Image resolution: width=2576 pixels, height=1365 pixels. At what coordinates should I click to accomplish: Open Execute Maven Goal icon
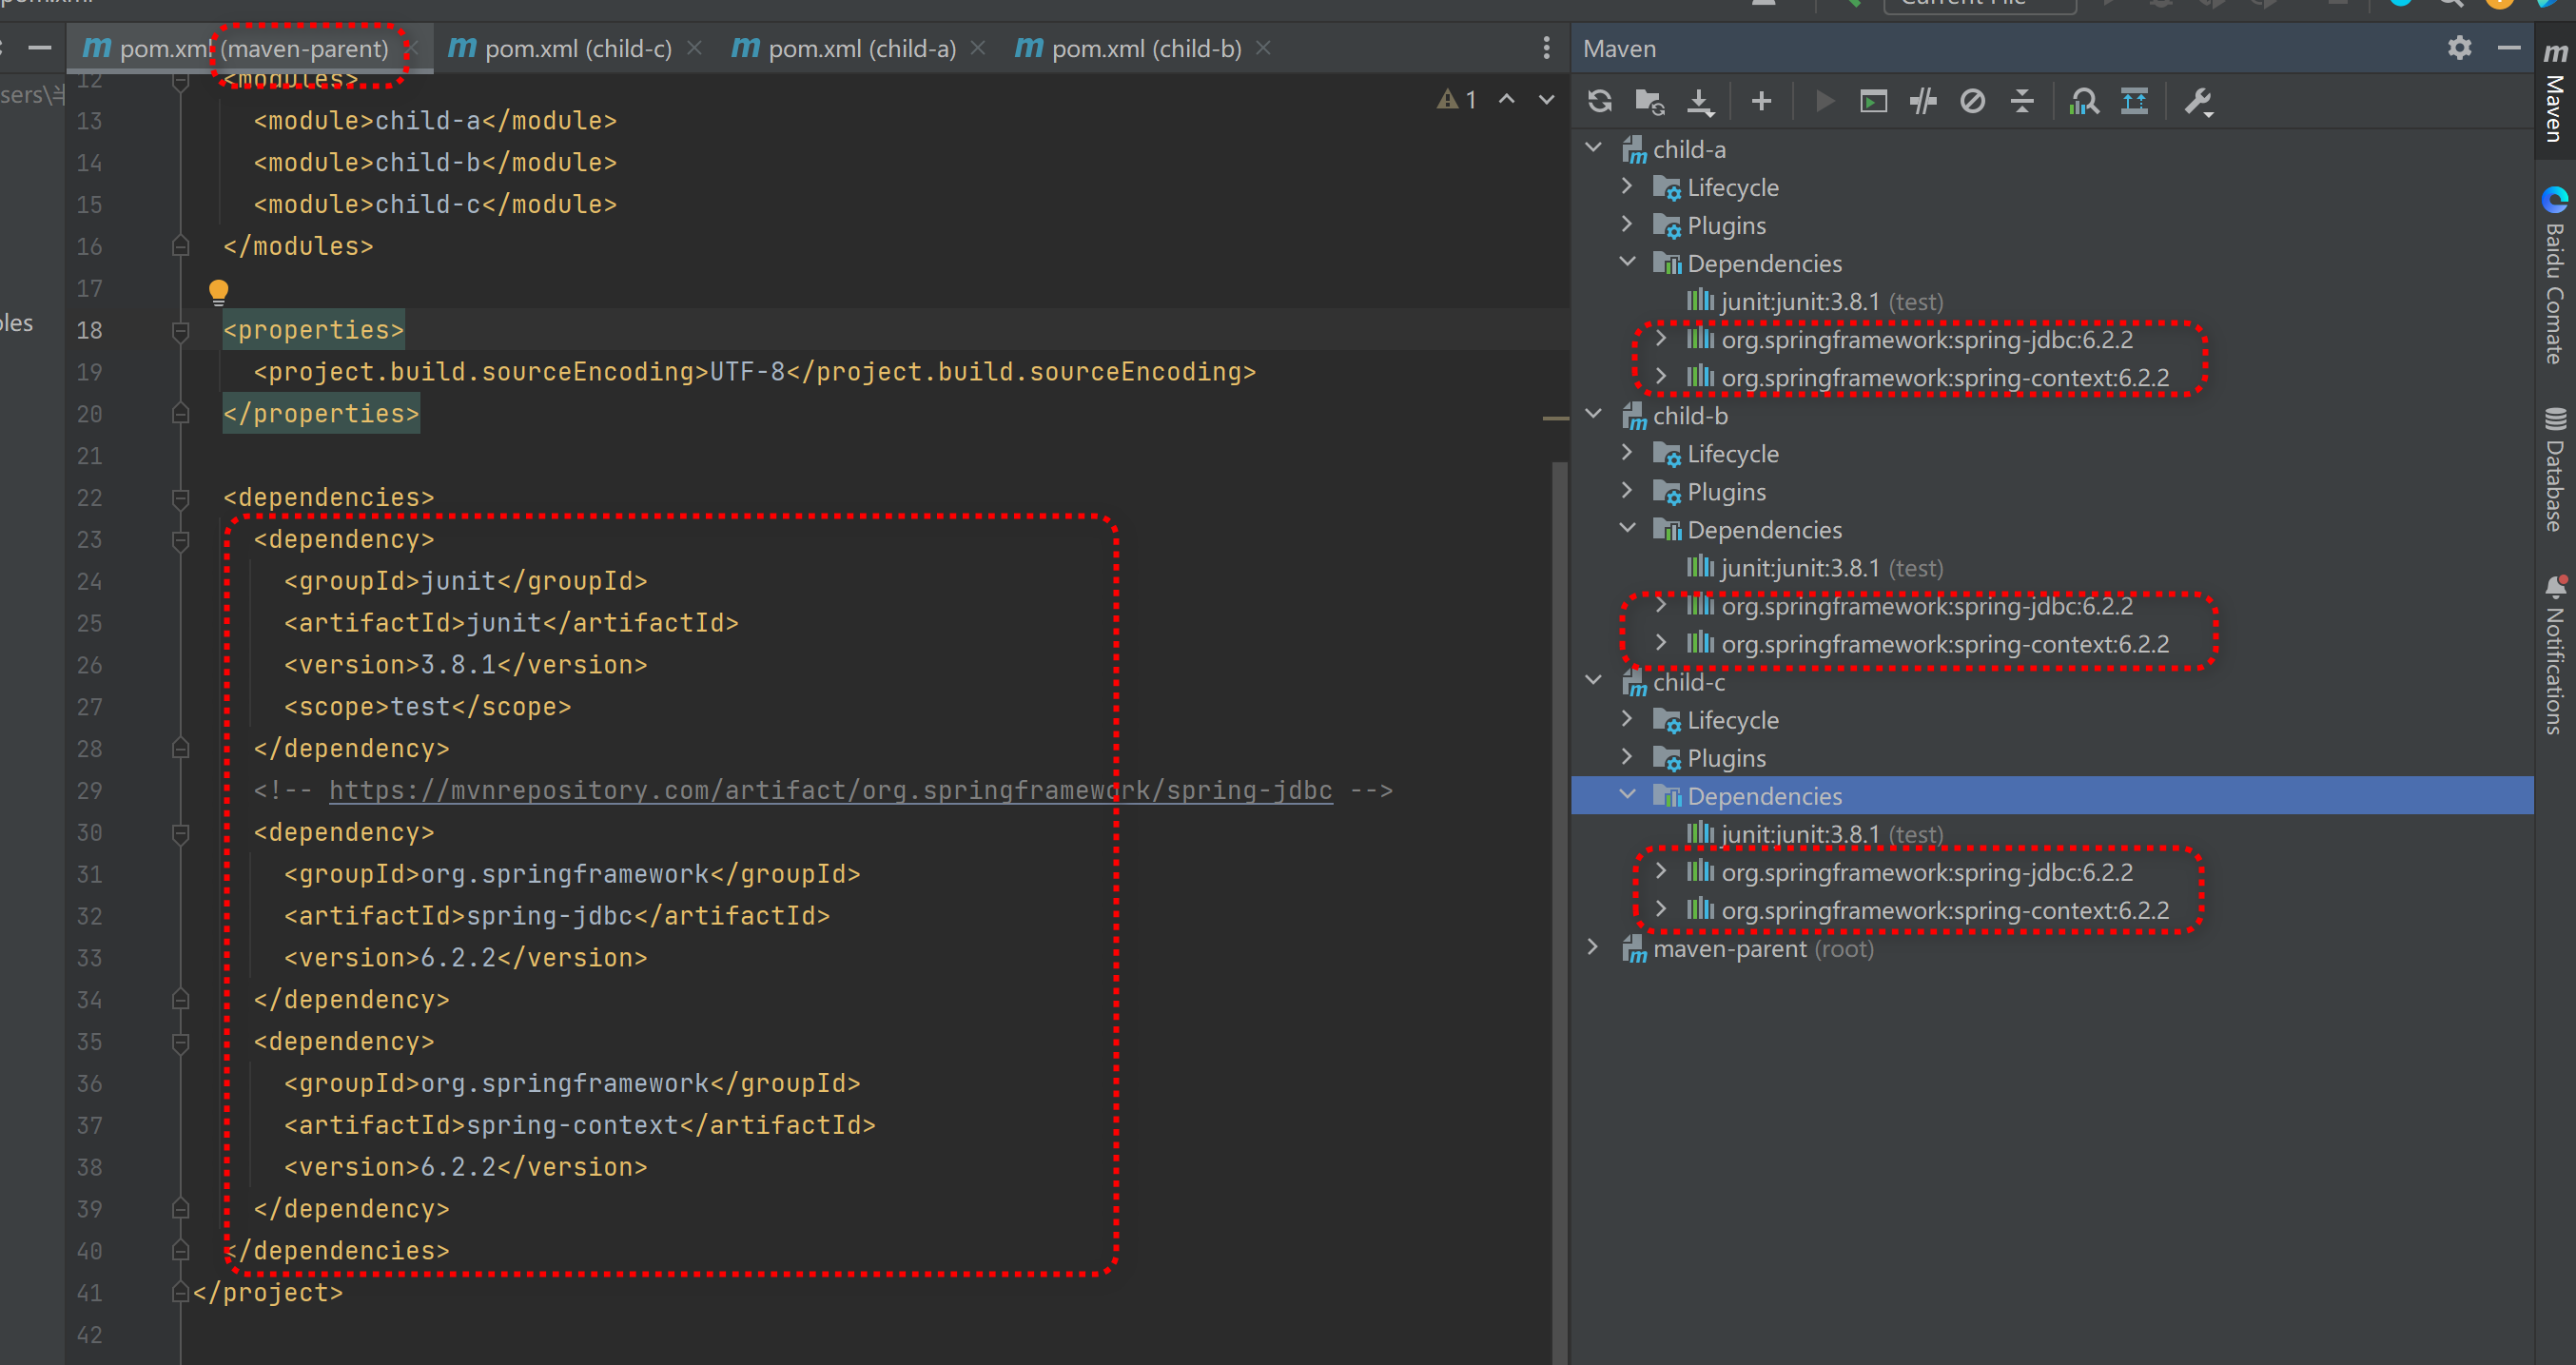click(1873, 101)
